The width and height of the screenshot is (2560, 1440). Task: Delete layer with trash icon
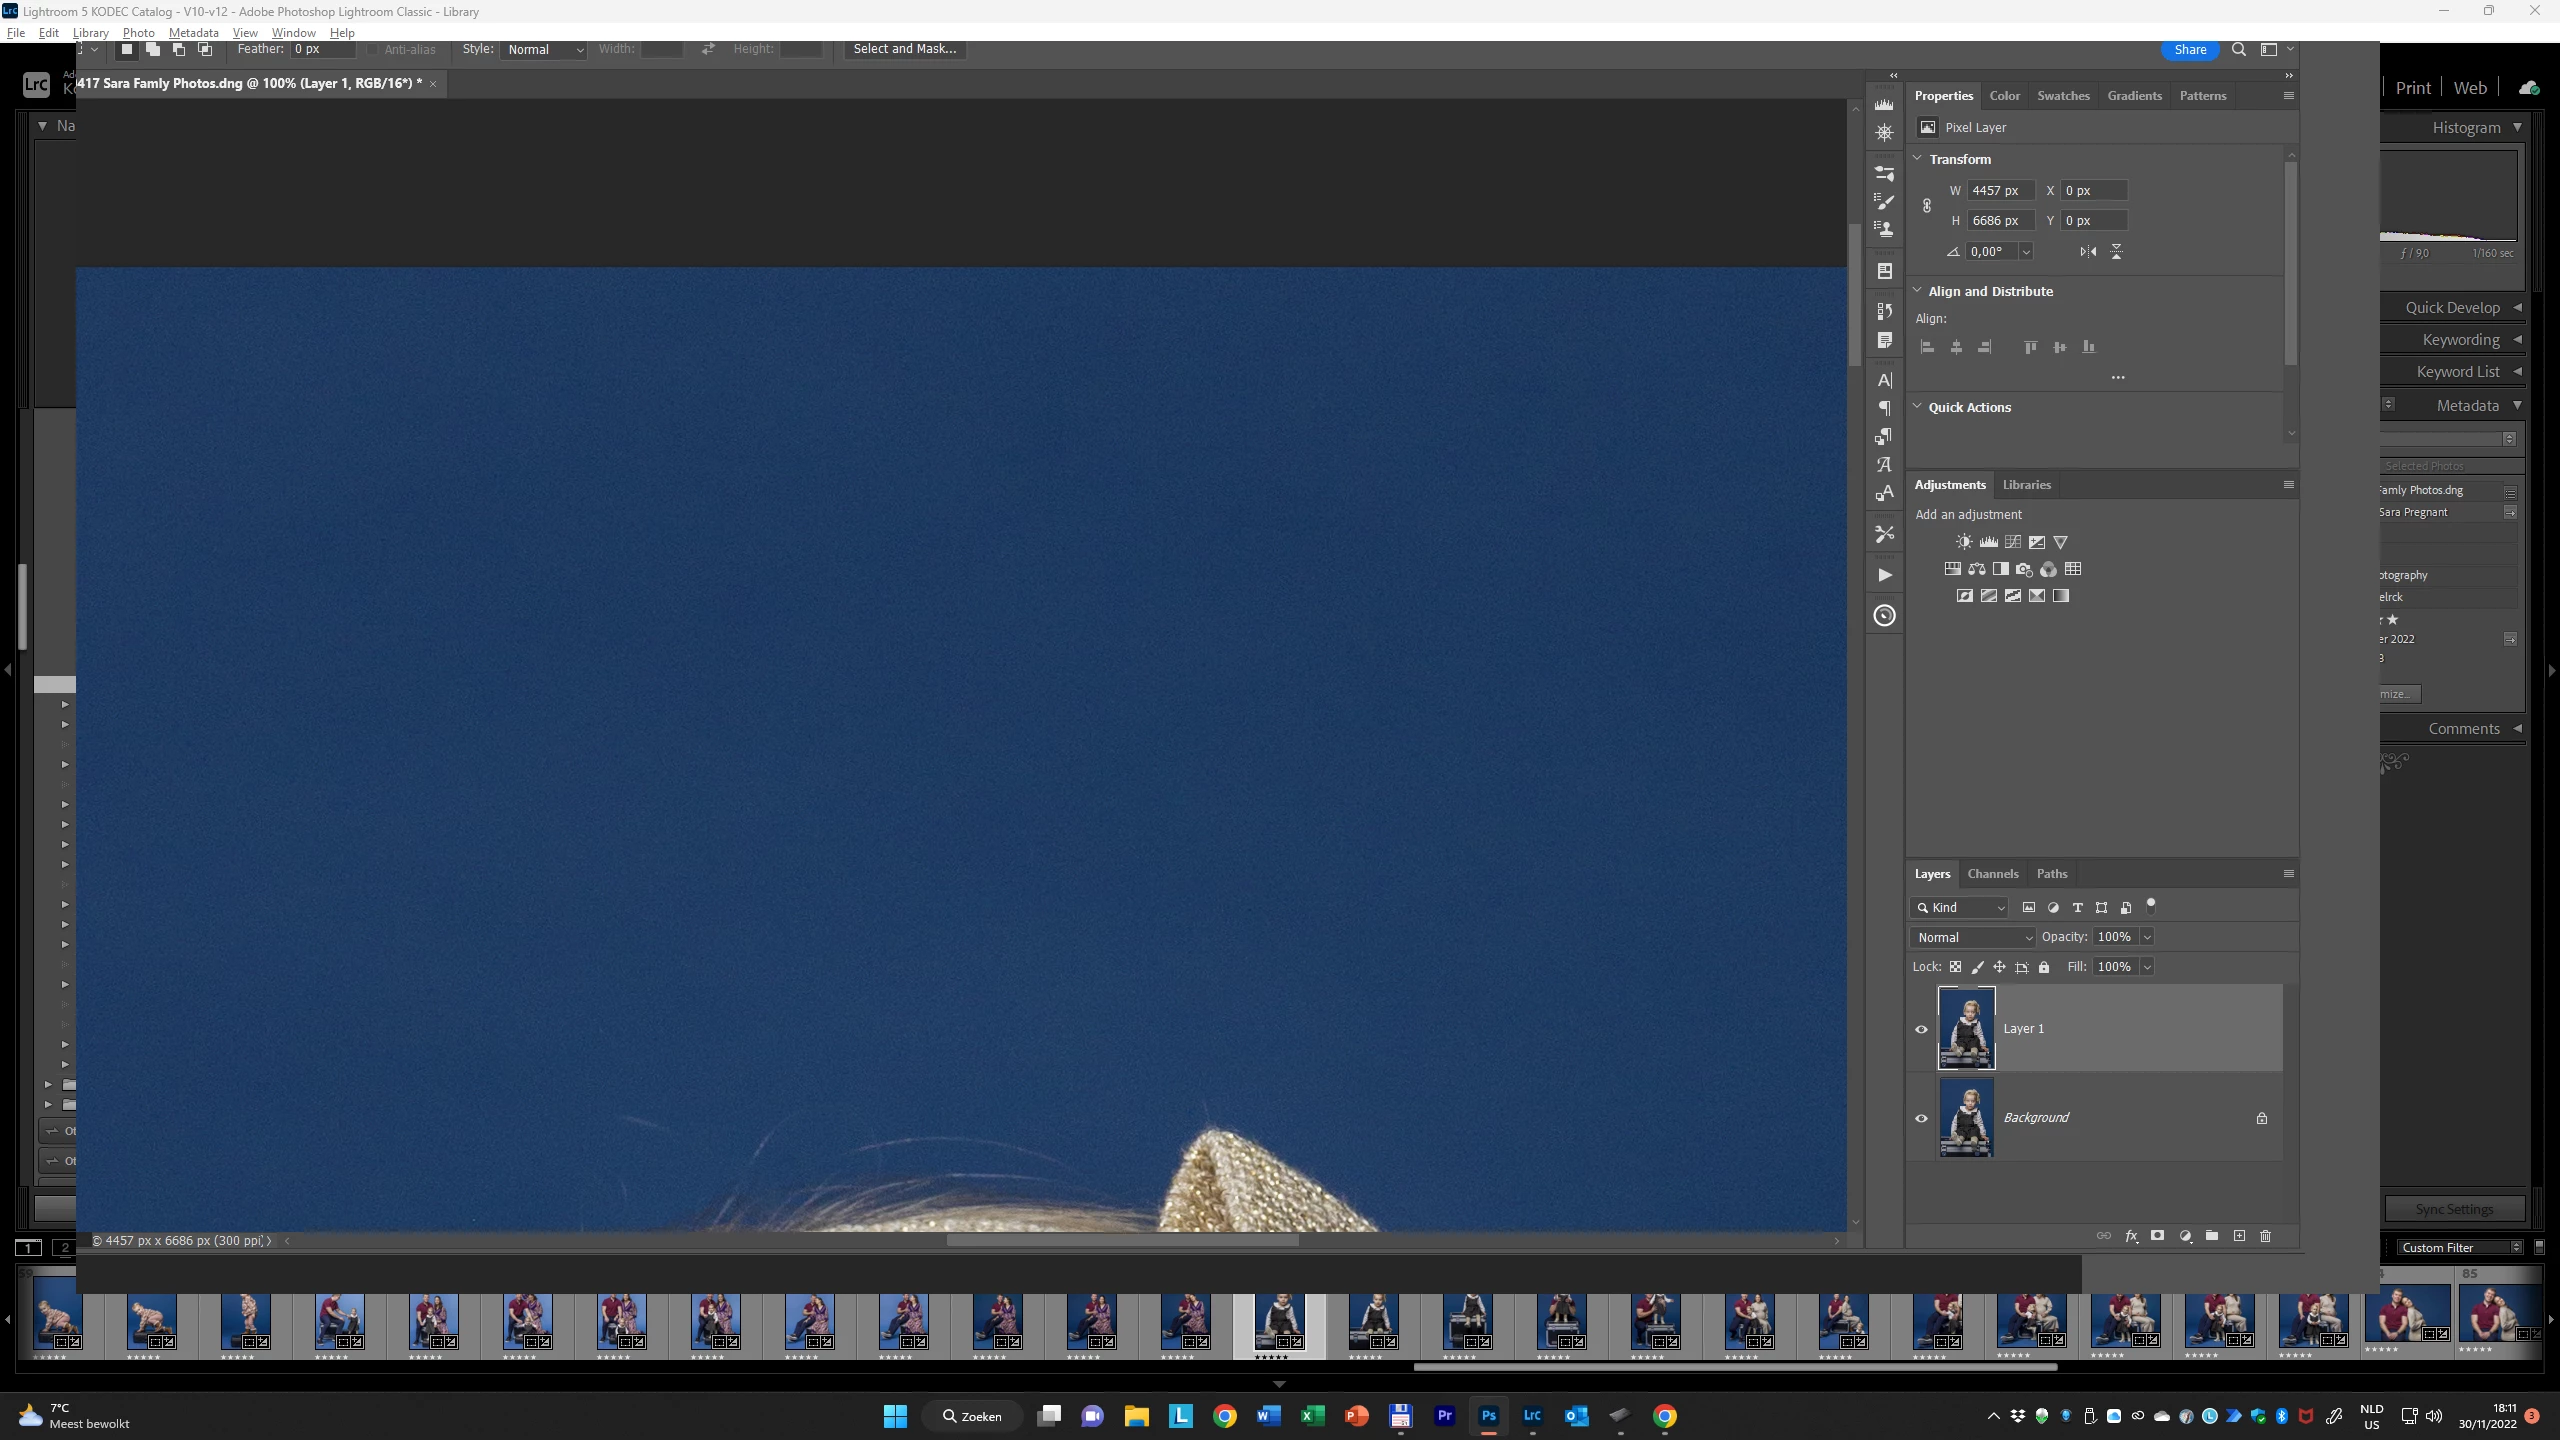coord(2266,1236)
